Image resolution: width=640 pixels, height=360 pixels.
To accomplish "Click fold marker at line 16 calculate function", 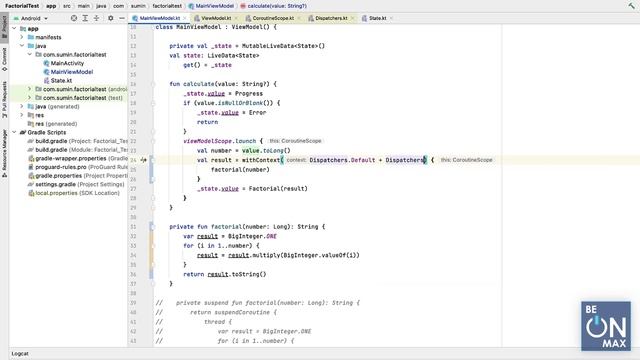I will [153, 84].
